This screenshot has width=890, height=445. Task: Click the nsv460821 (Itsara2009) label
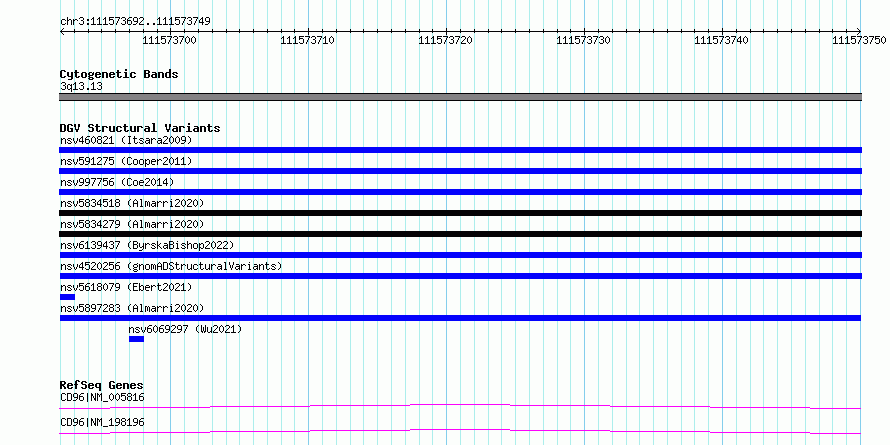[x=126, y=140]
